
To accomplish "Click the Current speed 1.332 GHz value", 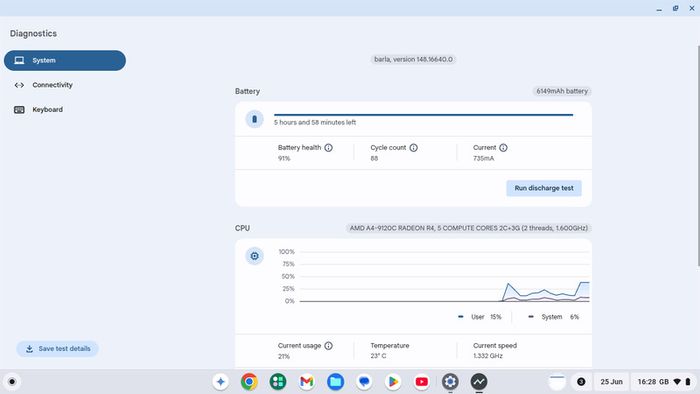I will pos(488,356).
